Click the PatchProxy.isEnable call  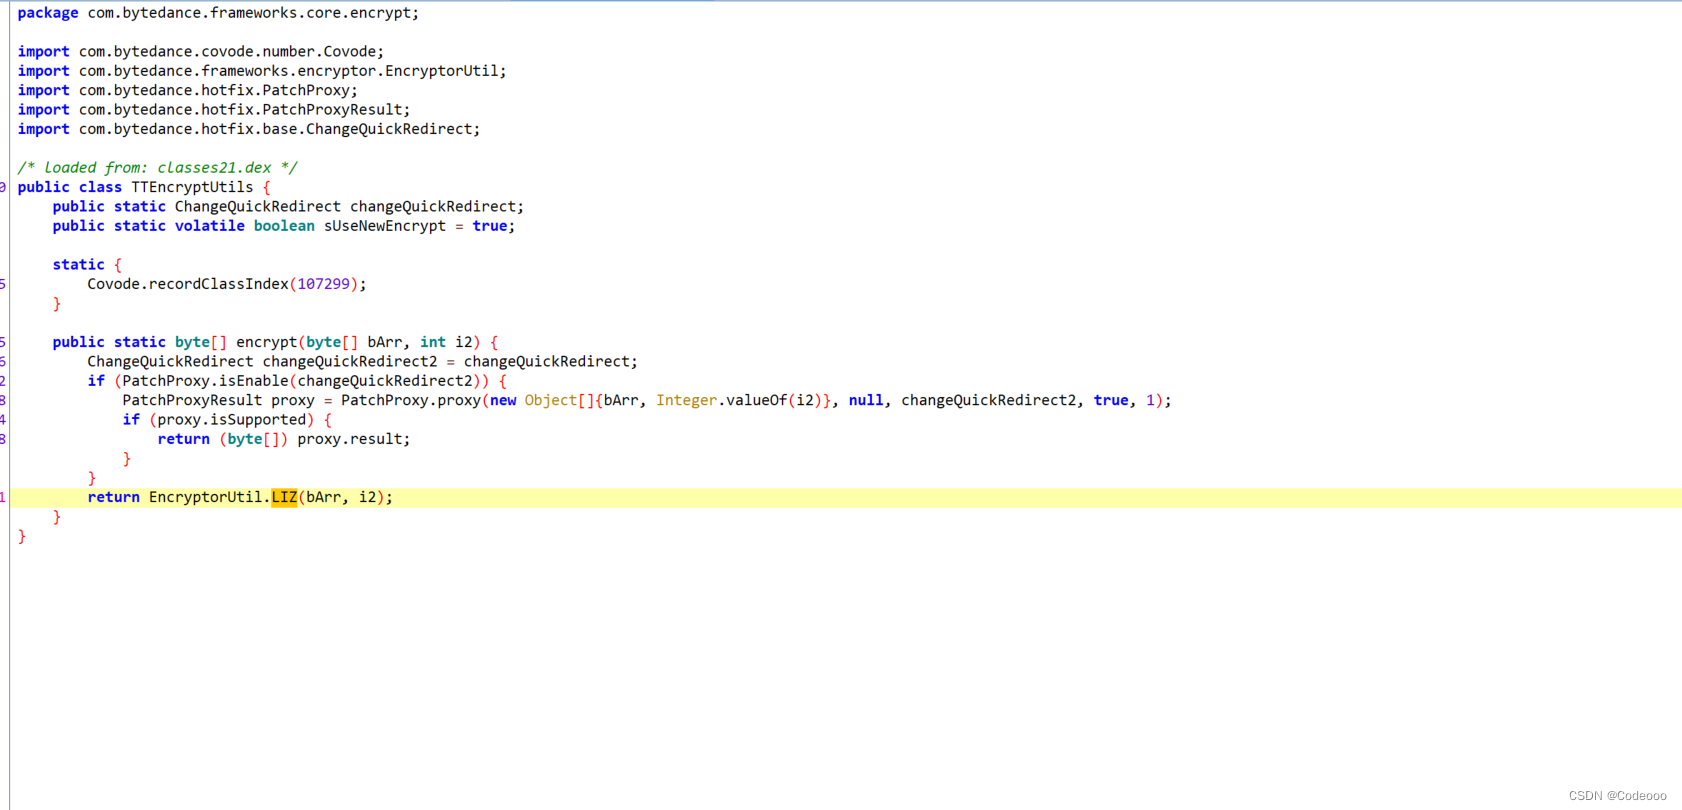(205, 381)
